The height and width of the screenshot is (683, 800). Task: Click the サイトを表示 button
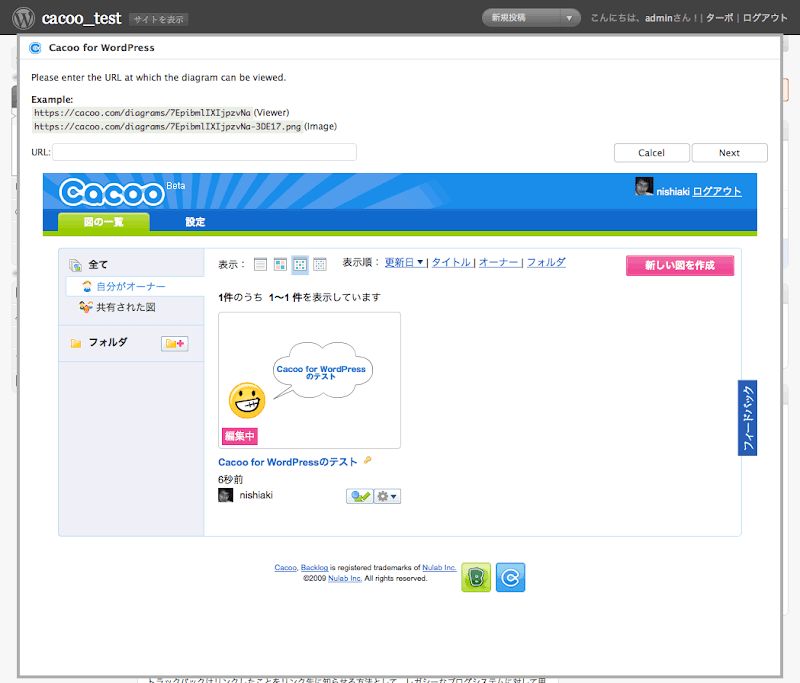(159, 19)
